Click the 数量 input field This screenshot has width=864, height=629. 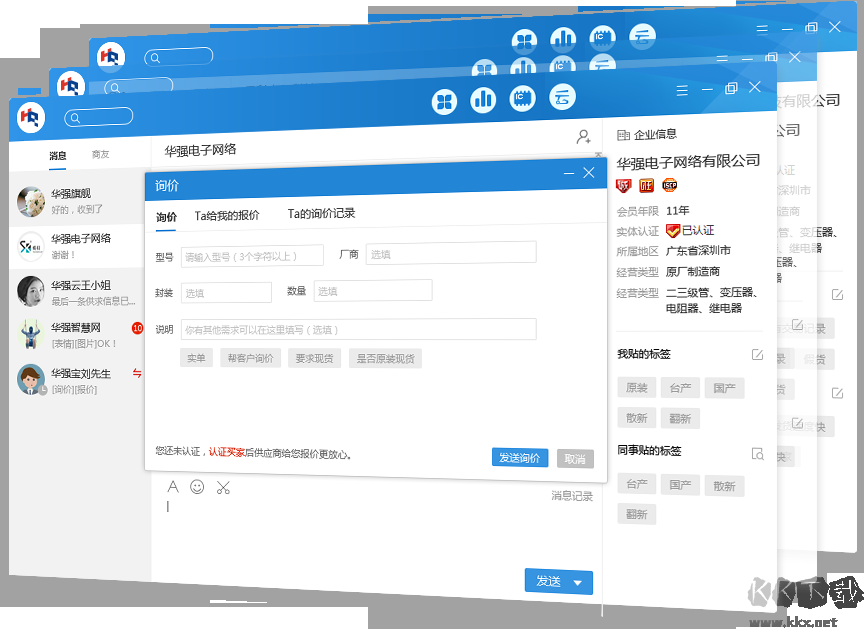click(x=373, y=290)
